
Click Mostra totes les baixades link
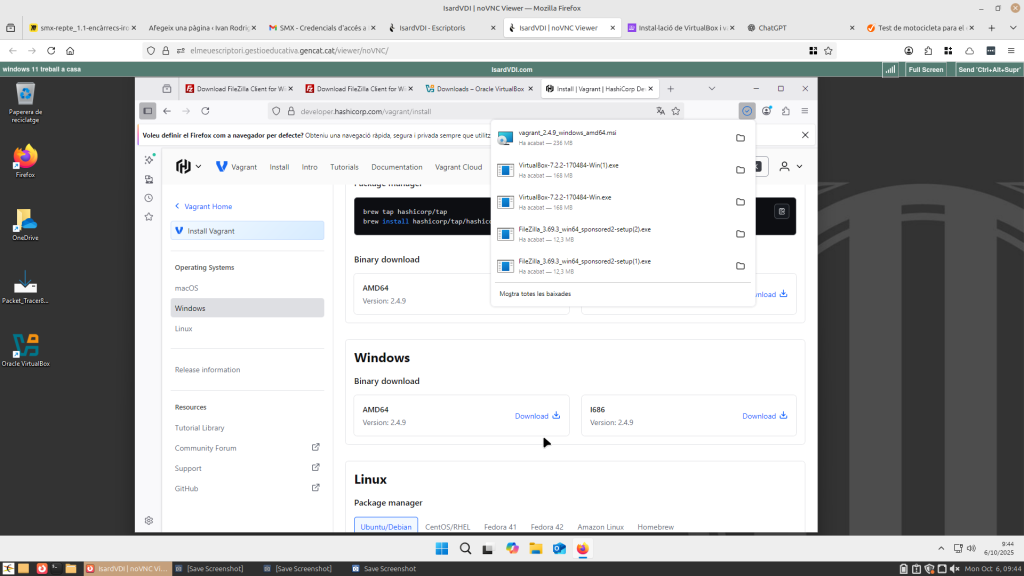click(535, 294)
